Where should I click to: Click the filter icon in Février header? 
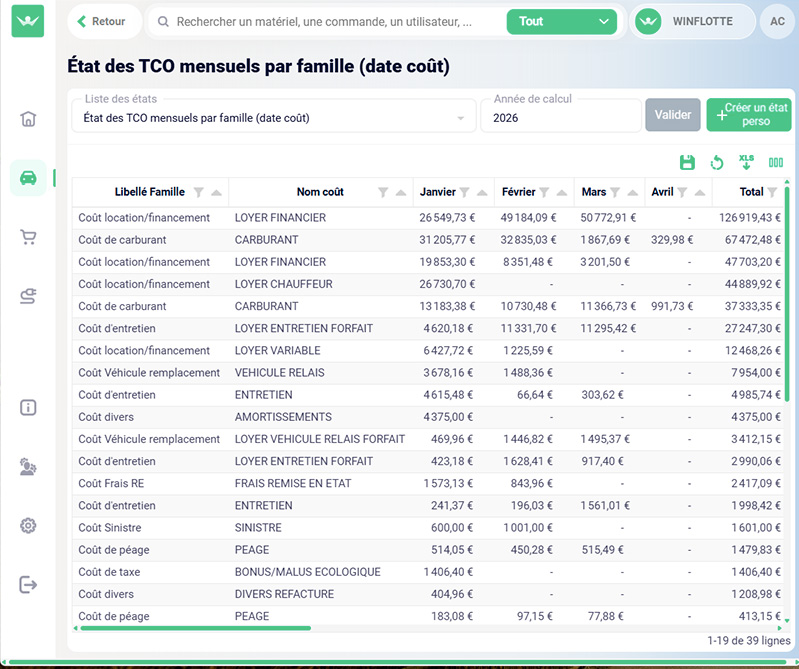coord(544,192)
